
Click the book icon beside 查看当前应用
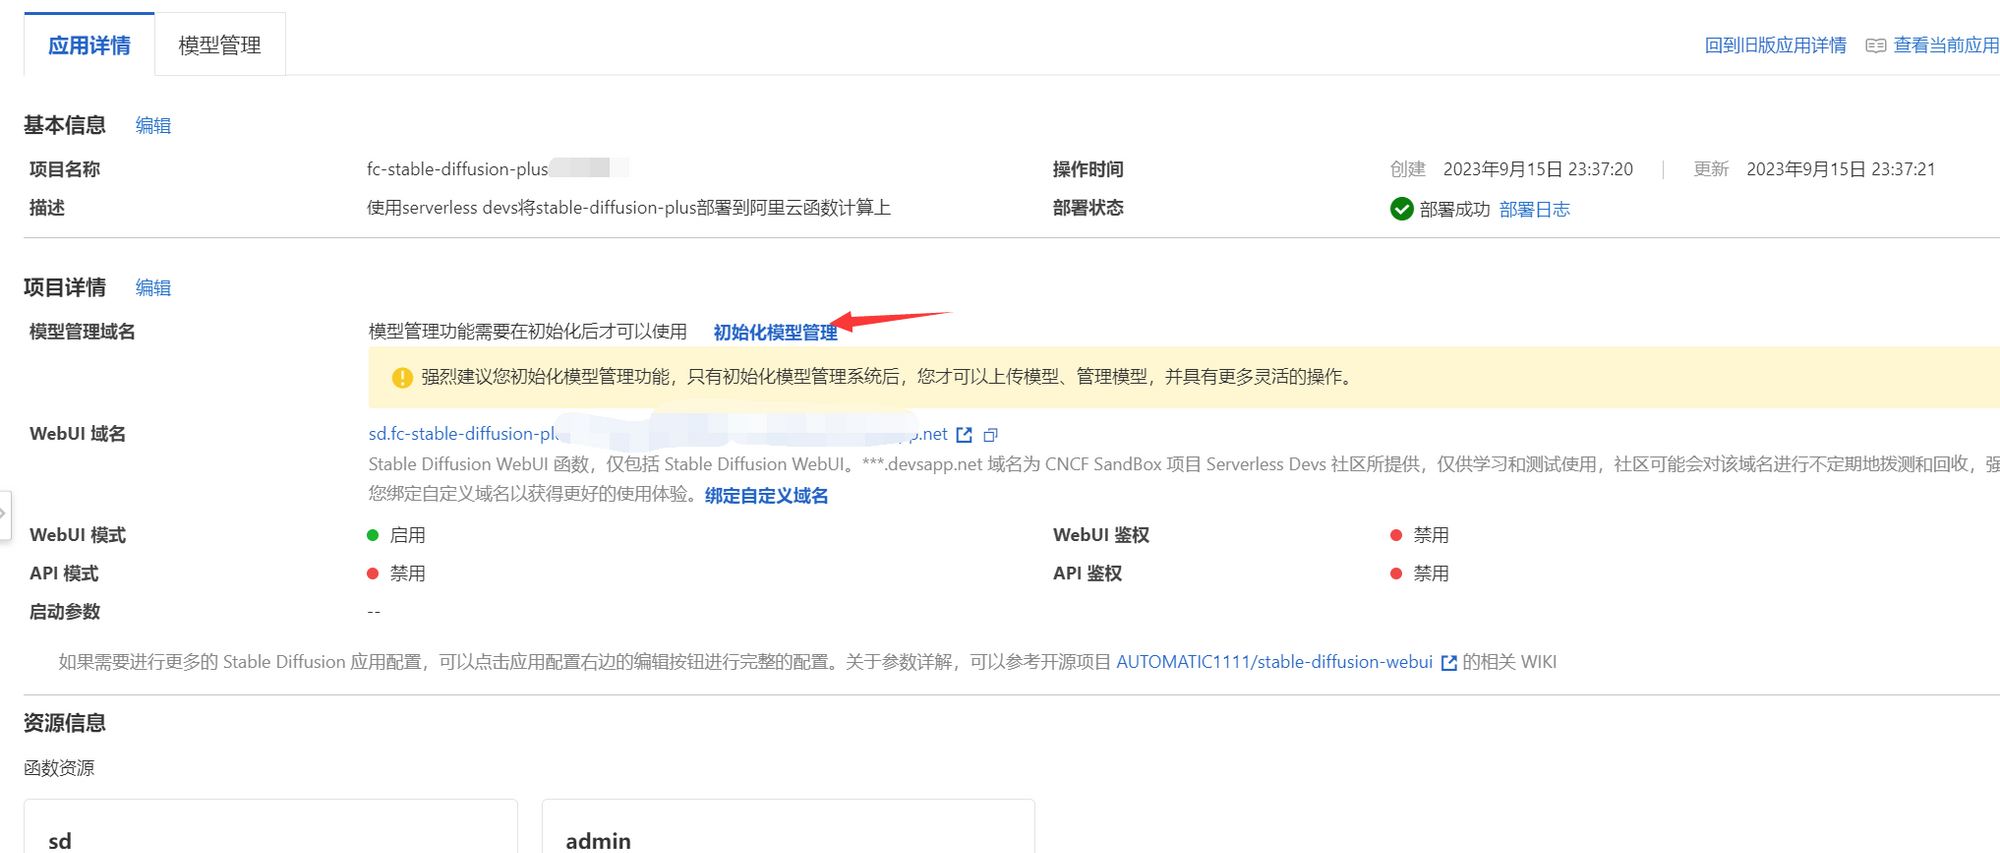point(1876,46)
